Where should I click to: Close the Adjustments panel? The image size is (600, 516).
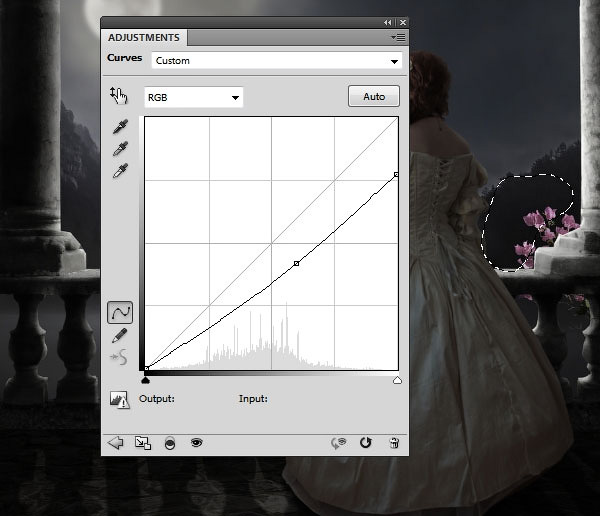(403, 23)
